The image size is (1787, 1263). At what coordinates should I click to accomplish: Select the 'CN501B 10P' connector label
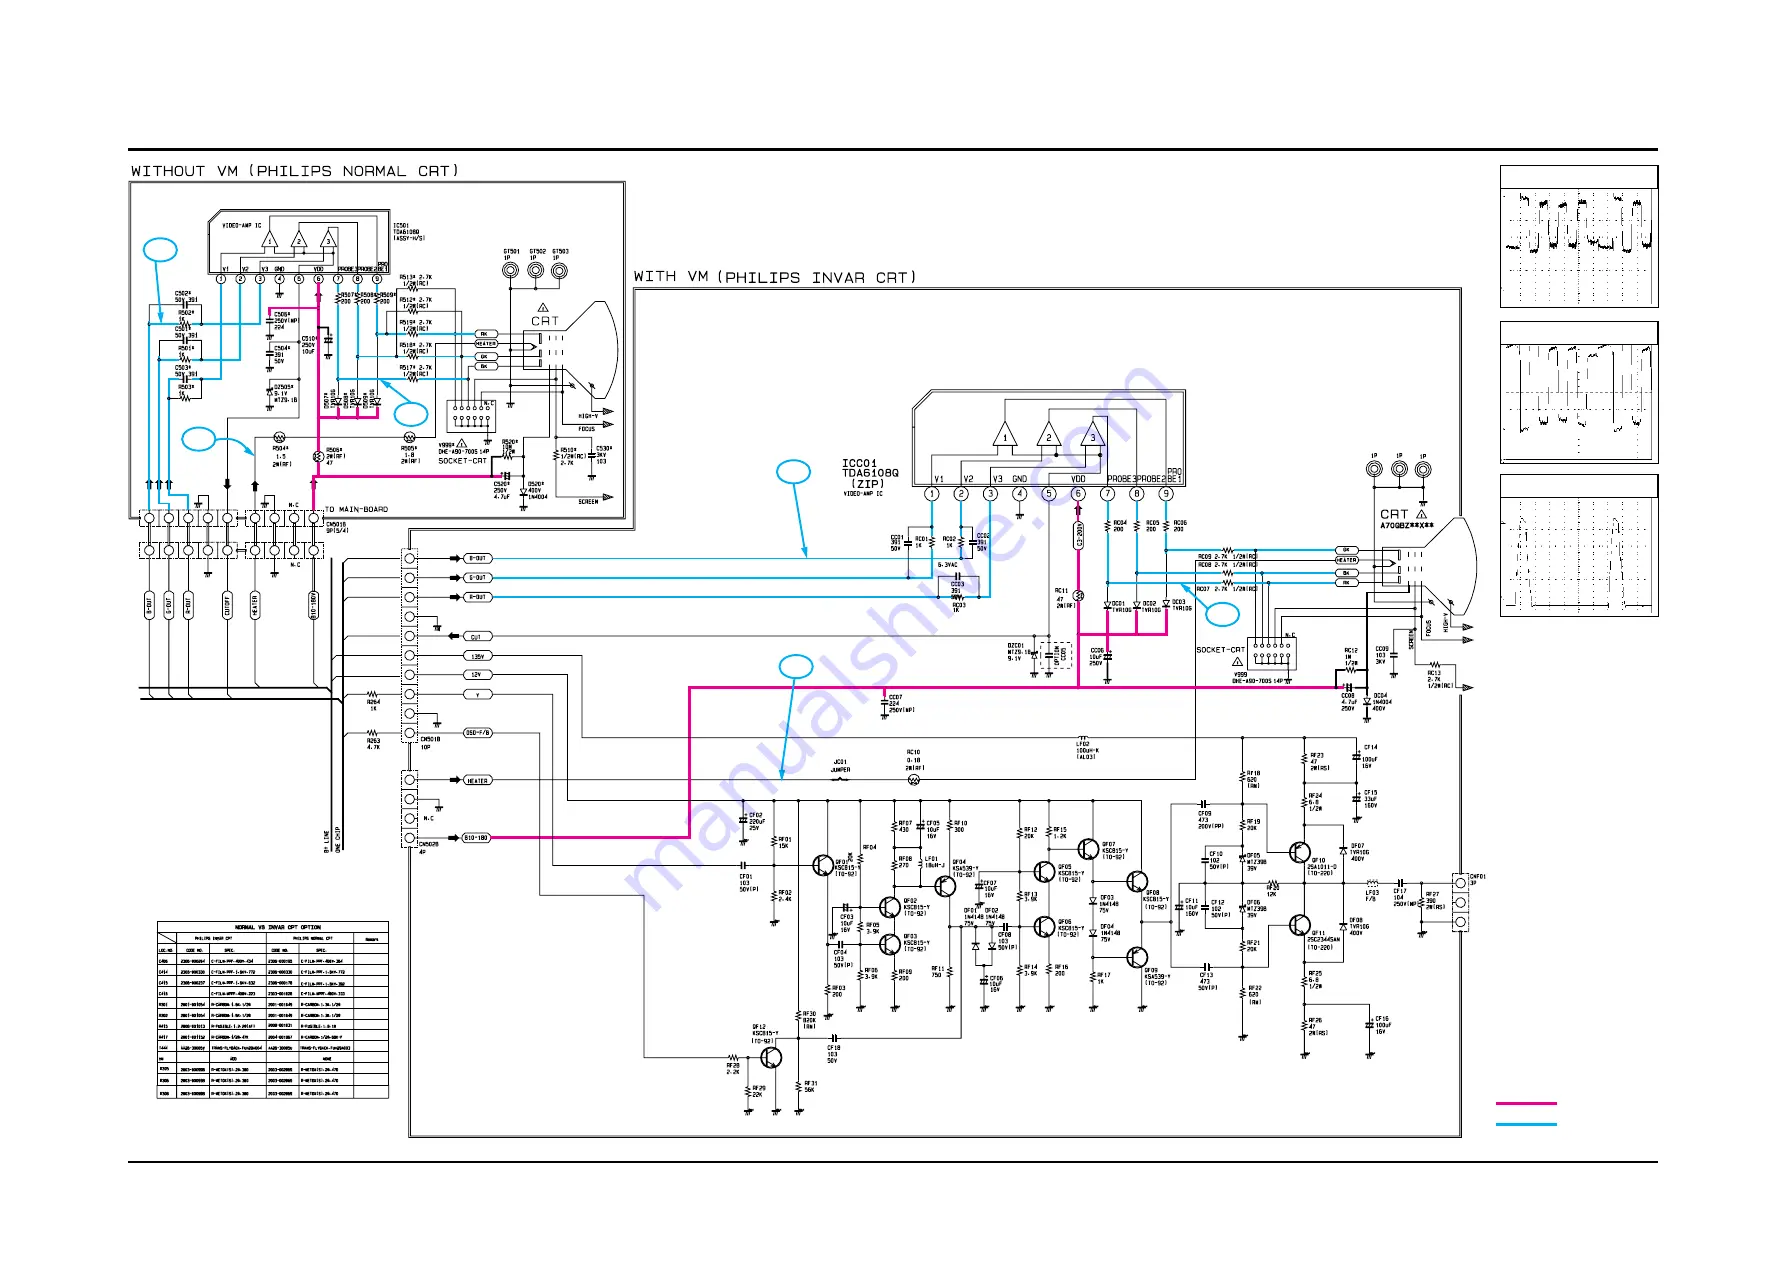[x=430, y=743]
